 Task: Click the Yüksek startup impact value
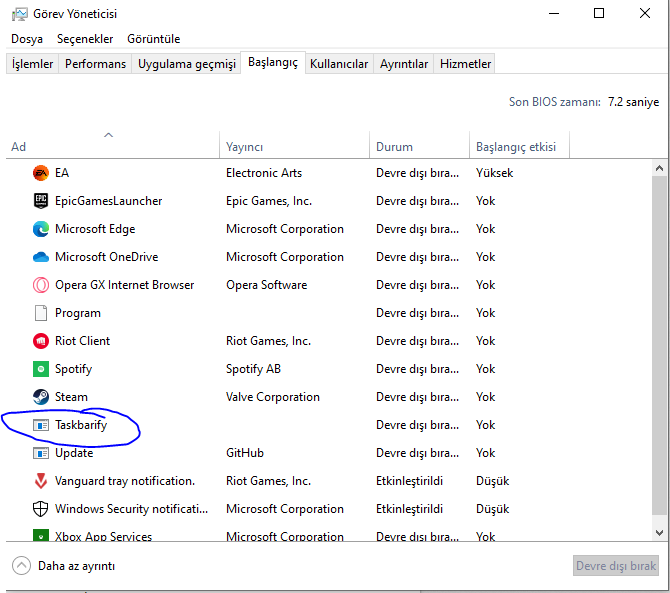494,173
